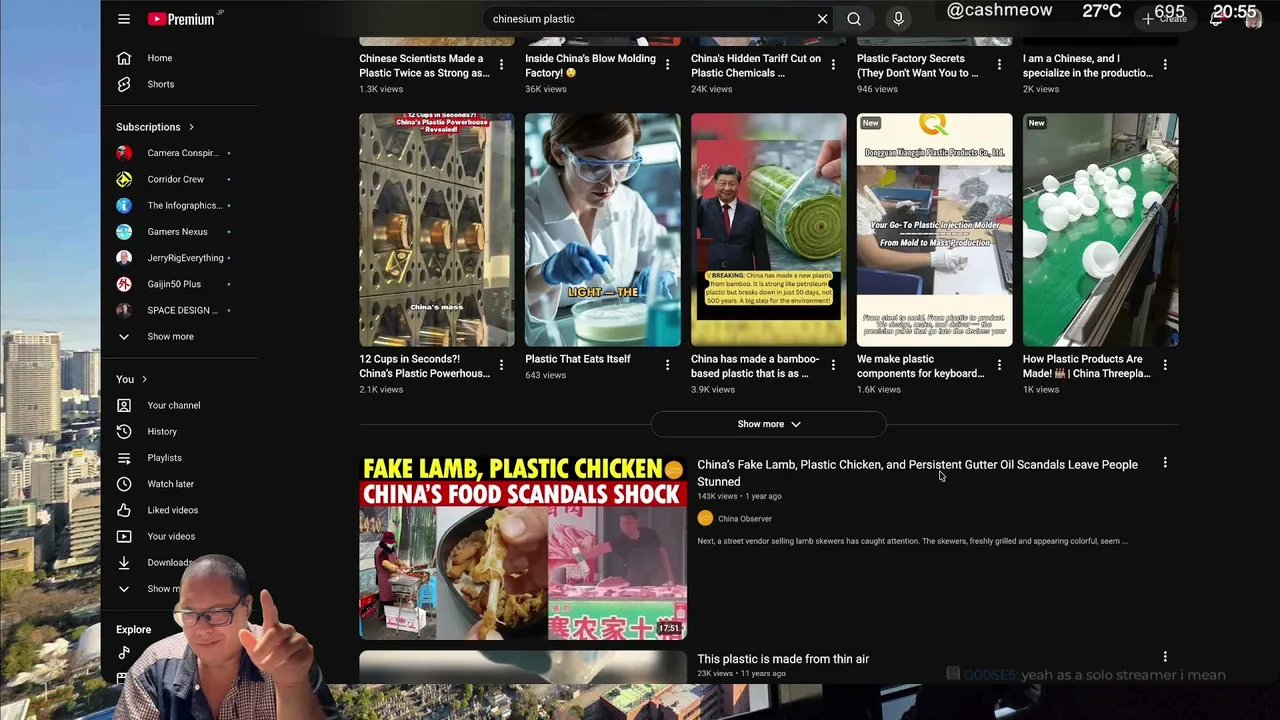Play the plastic keyboard components short thumbnail
The image size is (1280, 720).
tap(935, 230)
